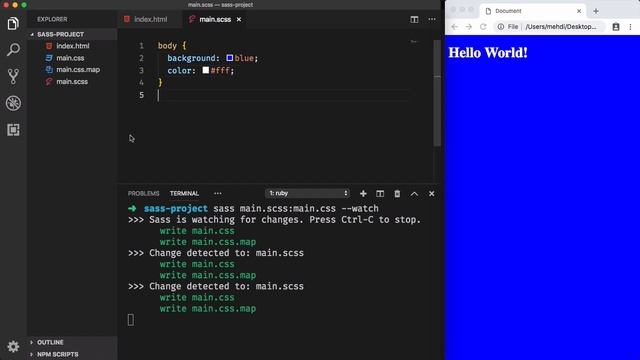Click the browser address bar file path
The width and height of the screenshot is (640, 360).
point(561,27)
